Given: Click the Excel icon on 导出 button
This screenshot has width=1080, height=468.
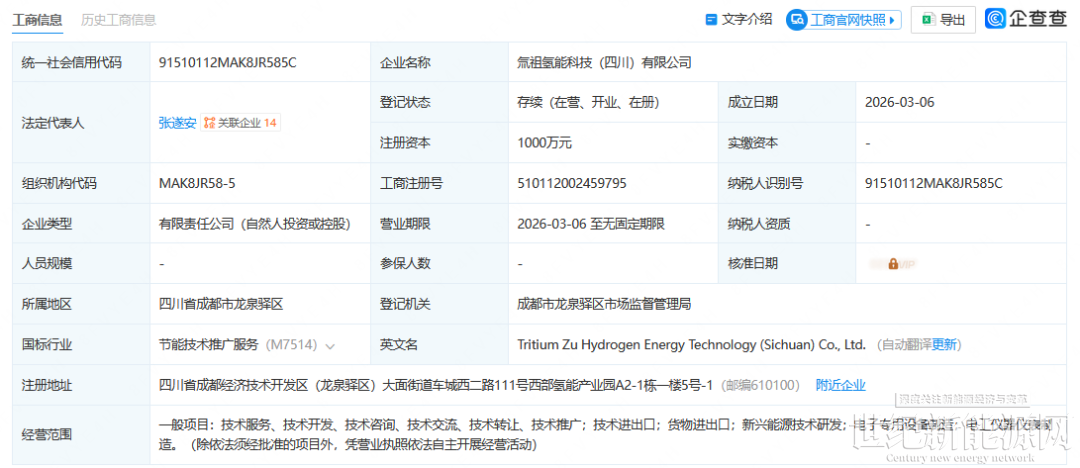Looking at the screenshot, I should [x=927, y=19].
